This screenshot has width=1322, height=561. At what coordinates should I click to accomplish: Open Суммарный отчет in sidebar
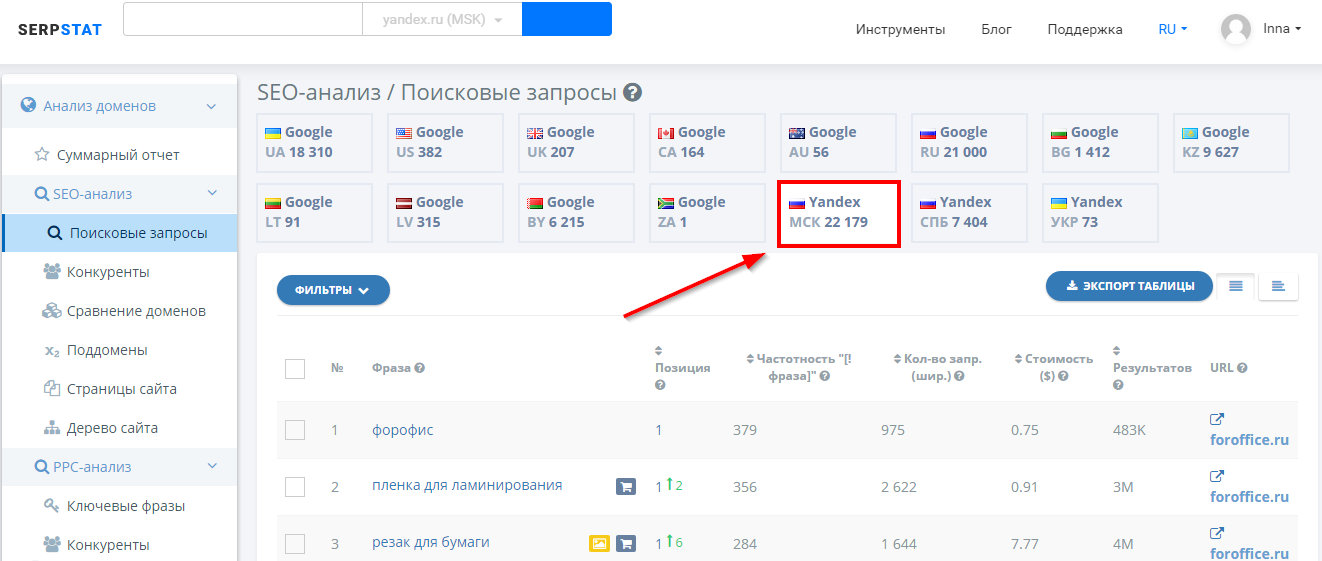click(119, 155)
